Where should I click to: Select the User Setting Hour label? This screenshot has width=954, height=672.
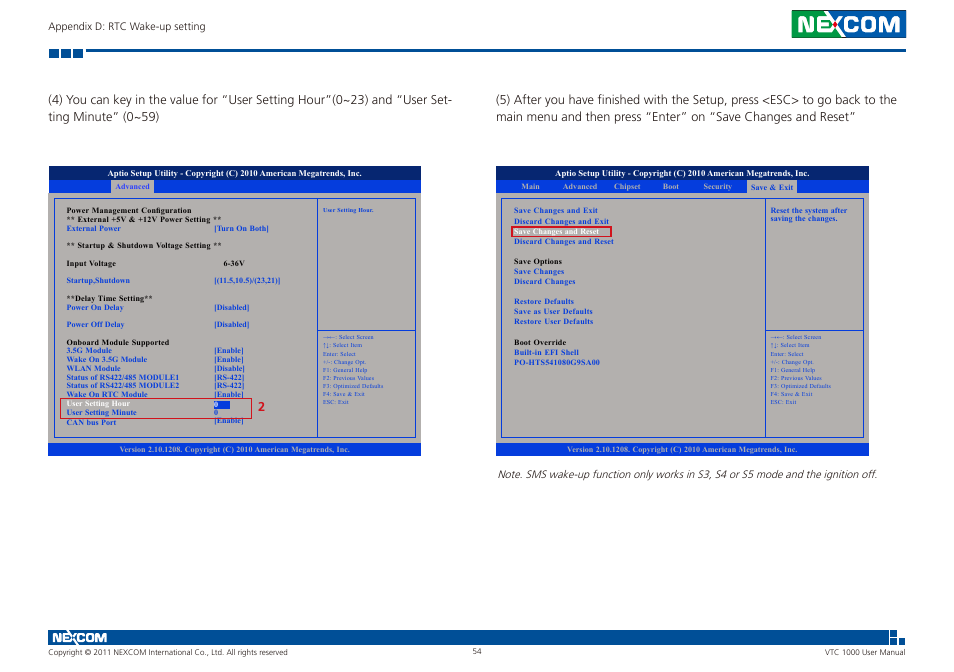tap(98, 404)
